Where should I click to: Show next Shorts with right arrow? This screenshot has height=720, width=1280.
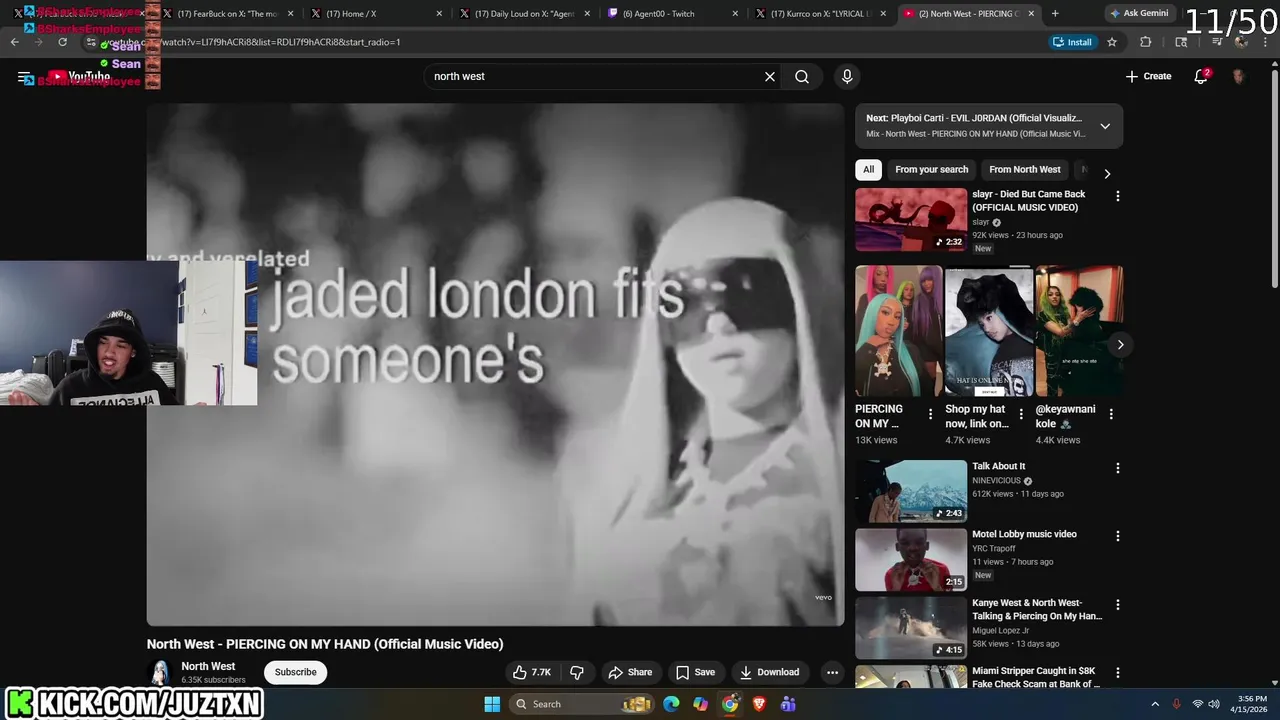tap(1120, 344)
